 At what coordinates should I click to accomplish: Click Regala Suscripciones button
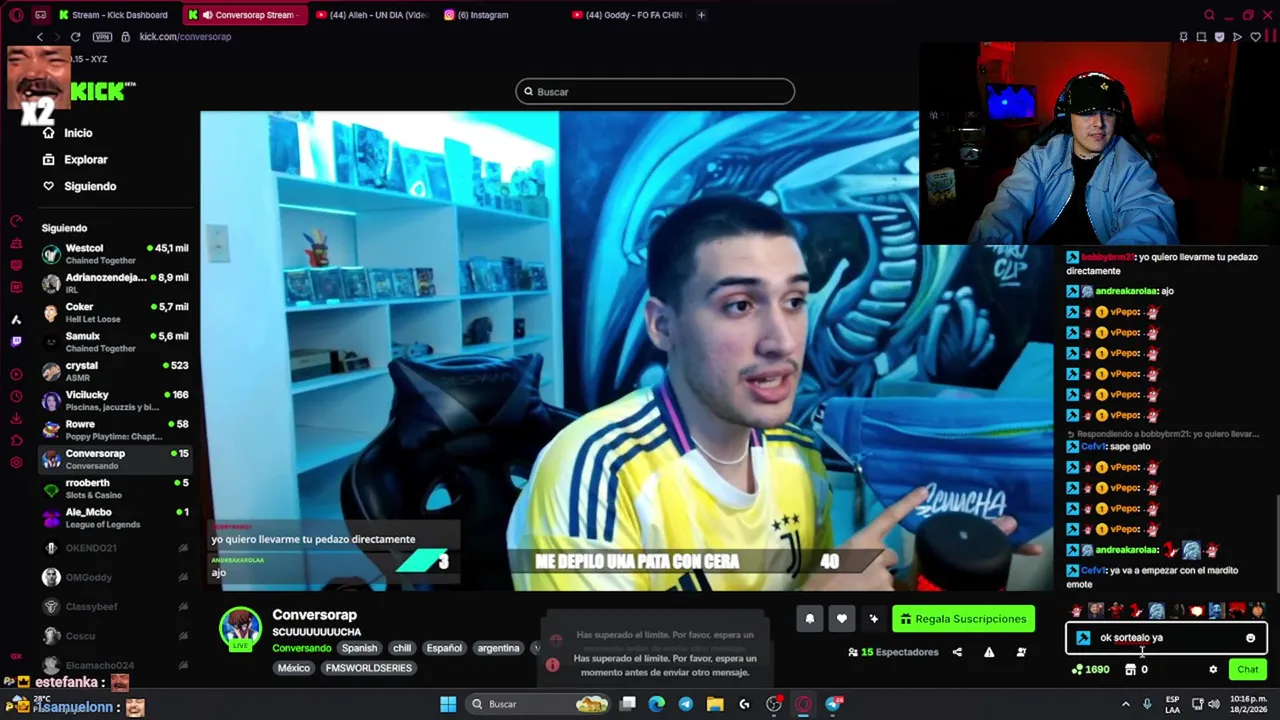(963, 619)
